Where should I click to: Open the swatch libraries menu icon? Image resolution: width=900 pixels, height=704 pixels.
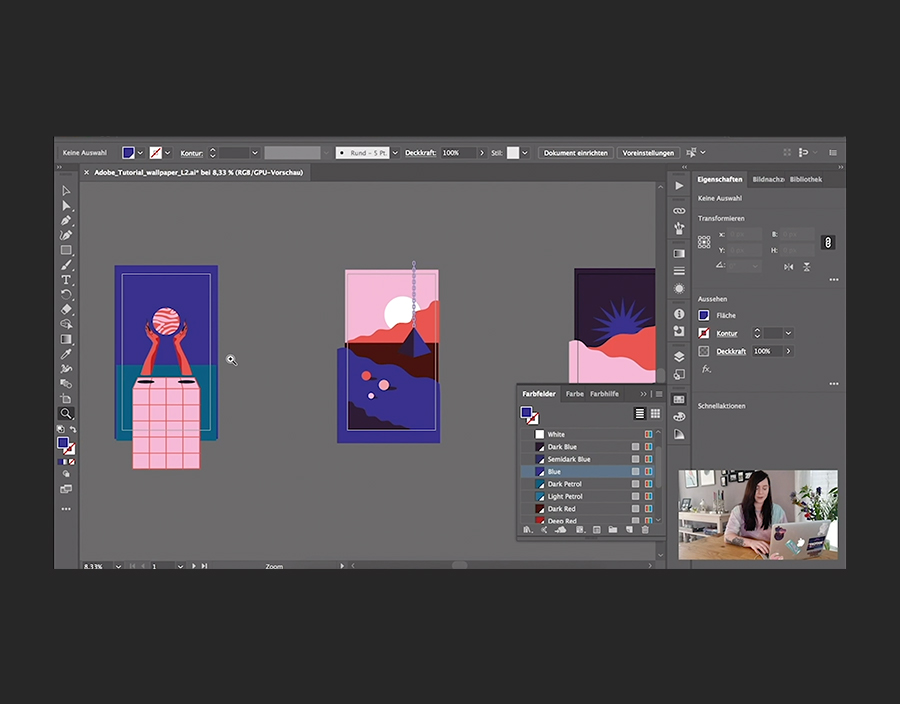point(527,530)
